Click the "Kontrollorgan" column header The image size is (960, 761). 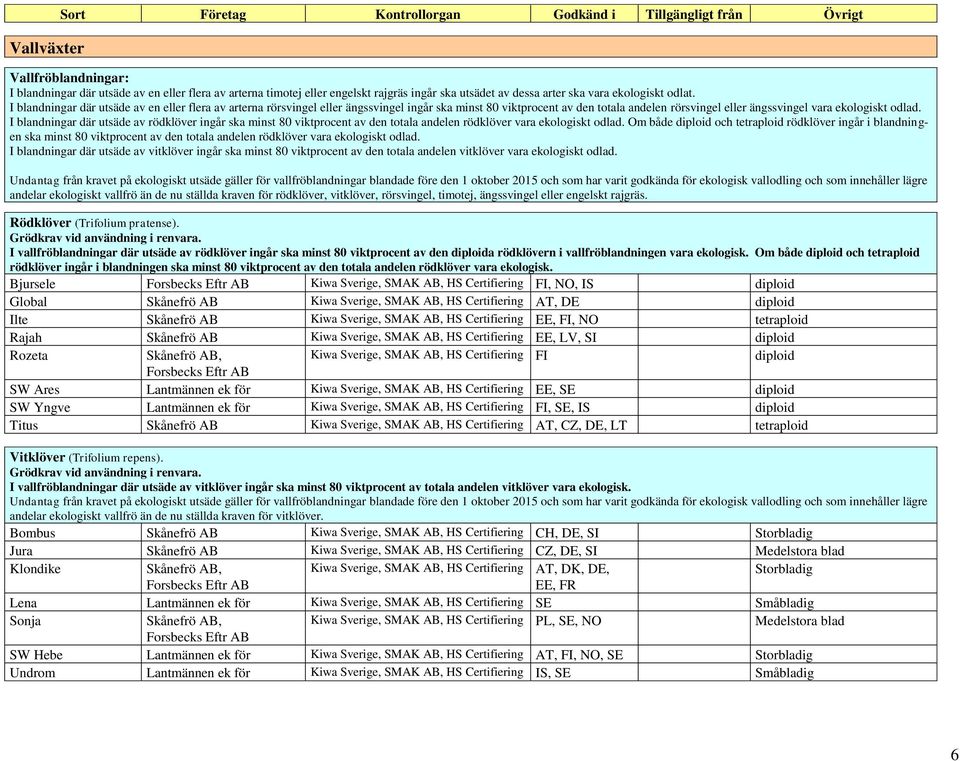(x=418, y=14)
